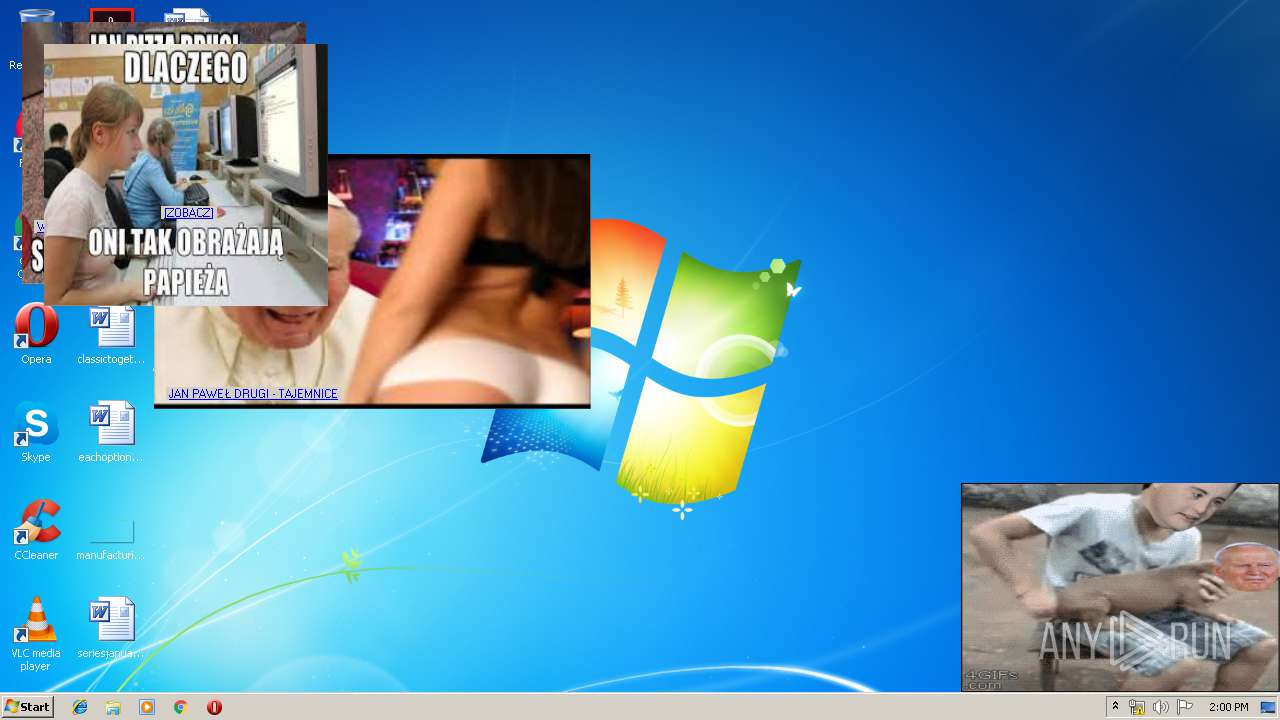1280x720 pixels.
Task: Open Windows Media Player from the taskbar
Action: pyautogui.click(x=147, y=707)
